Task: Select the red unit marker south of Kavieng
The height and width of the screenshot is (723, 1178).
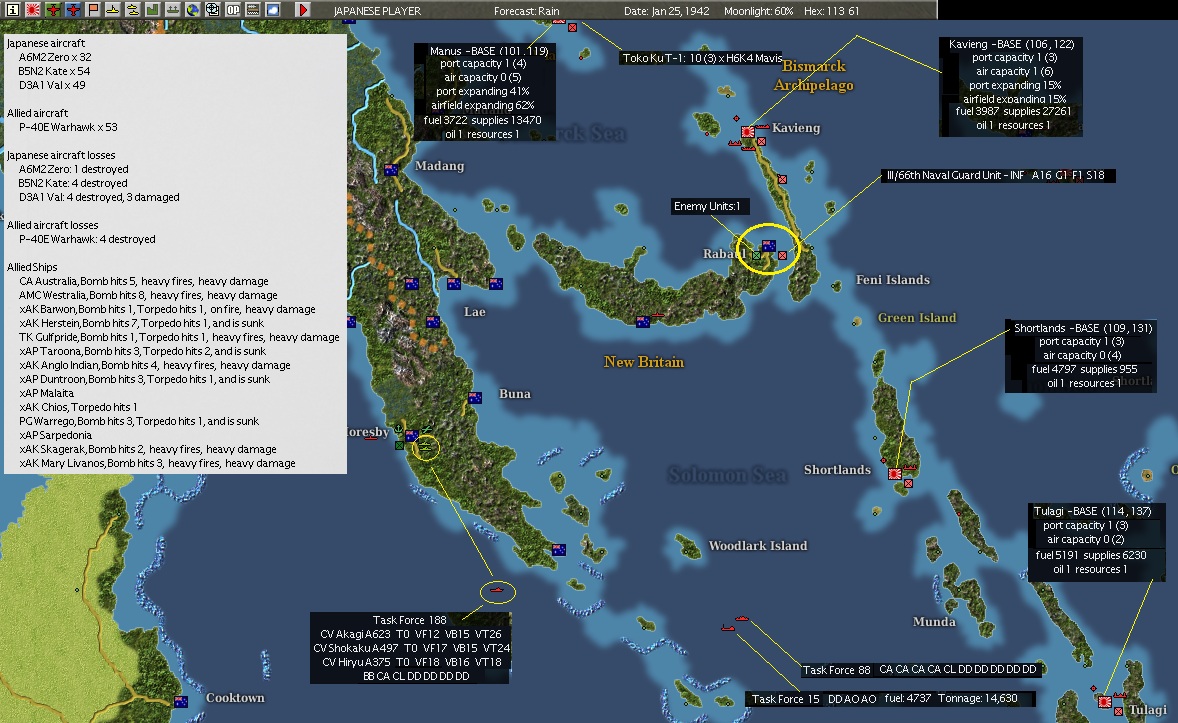Action: [x=782, y=180]
